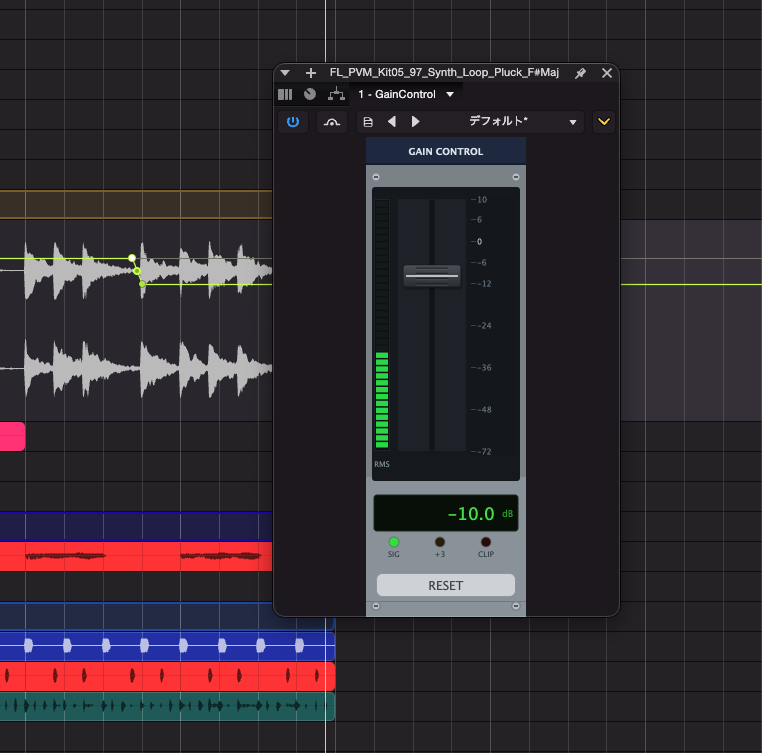762x753 pixels.
Task: Load the next preset
Action: (416, 122)
